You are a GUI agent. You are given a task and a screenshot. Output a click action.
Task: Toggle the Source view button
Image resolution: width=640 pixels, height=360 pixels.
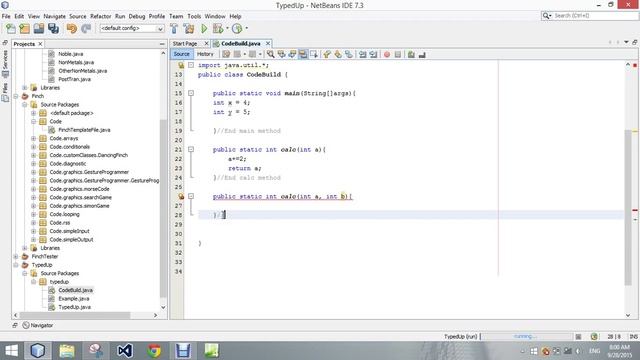(181, 54)
